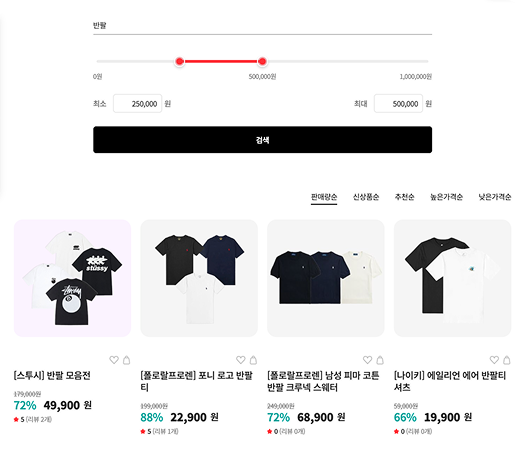This screenshot has height=460, width=525.
Task: Focus the 최소 price input field
Action: coord(138,104)
